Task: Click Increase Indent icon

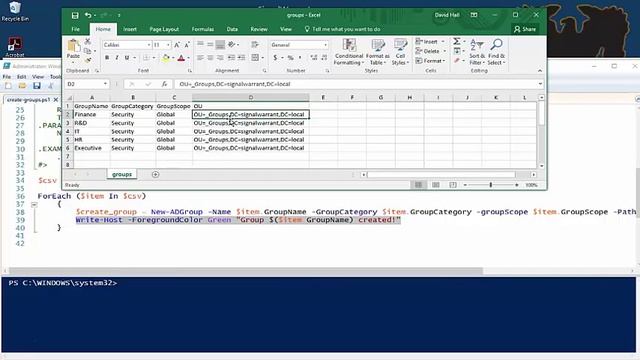Action: coord(242,58)
